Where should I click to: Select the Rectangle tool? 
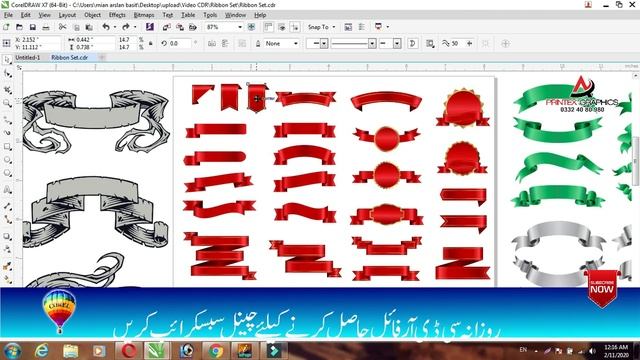(x=7, y=147)
